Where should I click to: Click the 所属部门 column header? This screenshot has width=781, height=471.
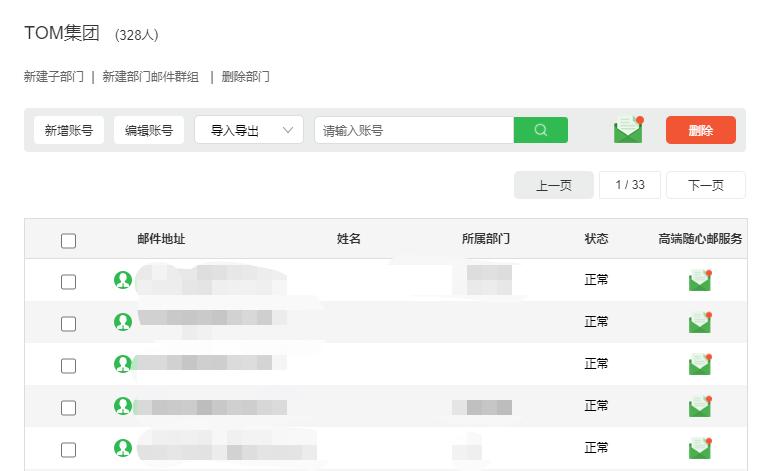pyautogui.click(x=486, y=239)
